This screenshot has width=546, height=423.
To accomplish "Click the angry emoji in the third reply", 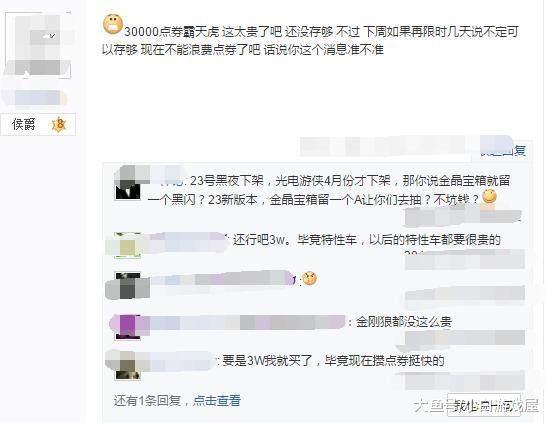I will pos(310,279).
